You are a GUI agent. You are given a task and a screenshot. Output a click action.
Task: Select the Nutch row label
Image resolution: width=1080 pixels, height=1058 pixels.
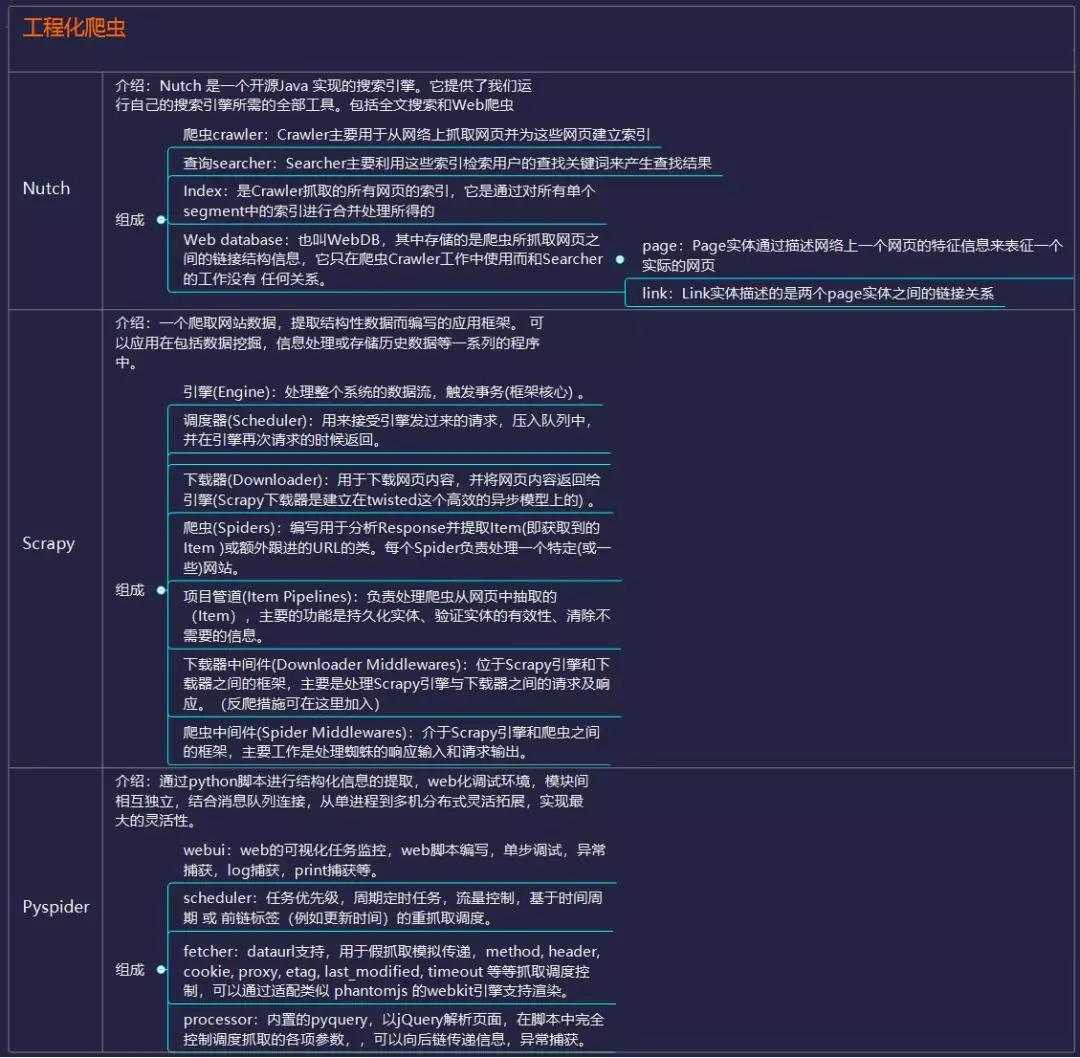[46, 189]
